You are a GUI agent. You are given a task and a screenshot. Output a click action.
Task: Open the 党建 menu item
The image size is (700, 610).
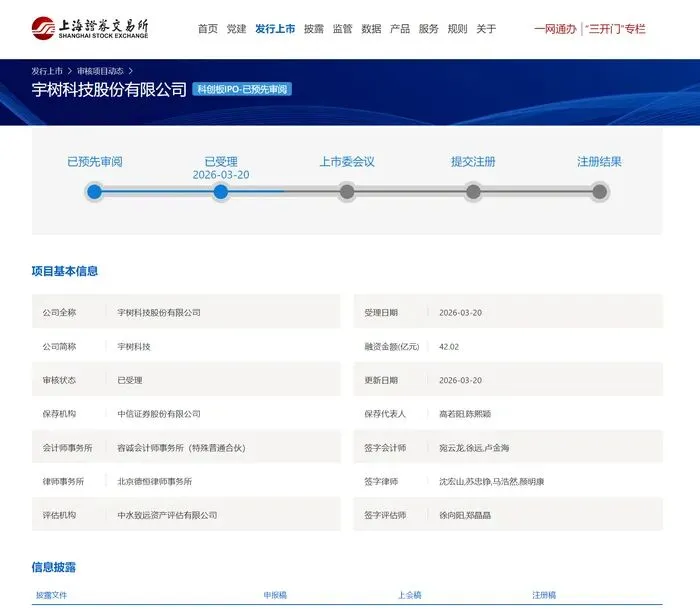(x=236, y=29)
